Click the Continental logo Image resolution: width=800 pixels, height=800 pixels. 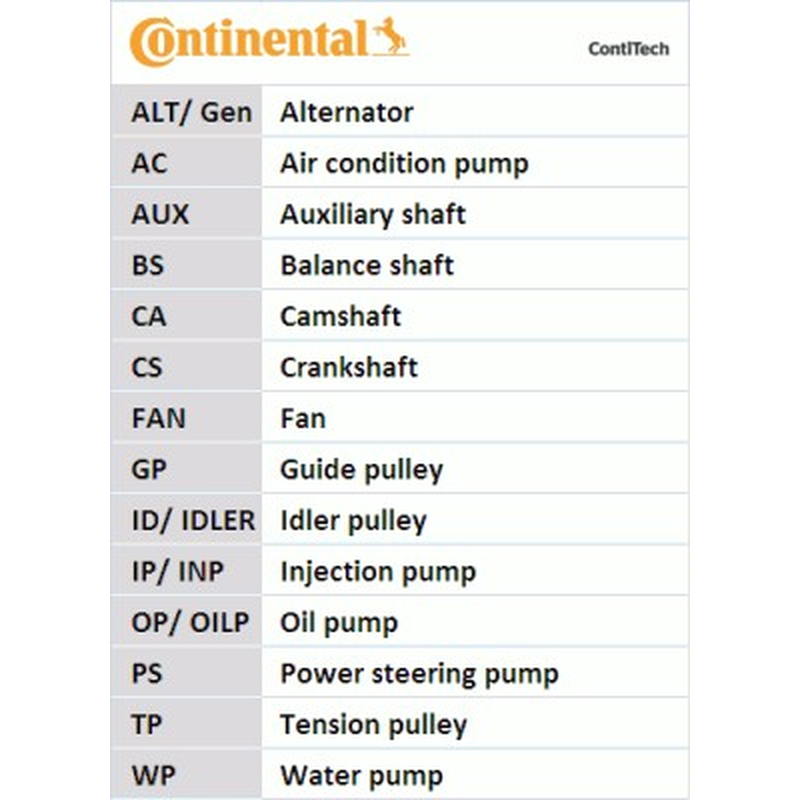pyautogui.click(x=250, y=42)
